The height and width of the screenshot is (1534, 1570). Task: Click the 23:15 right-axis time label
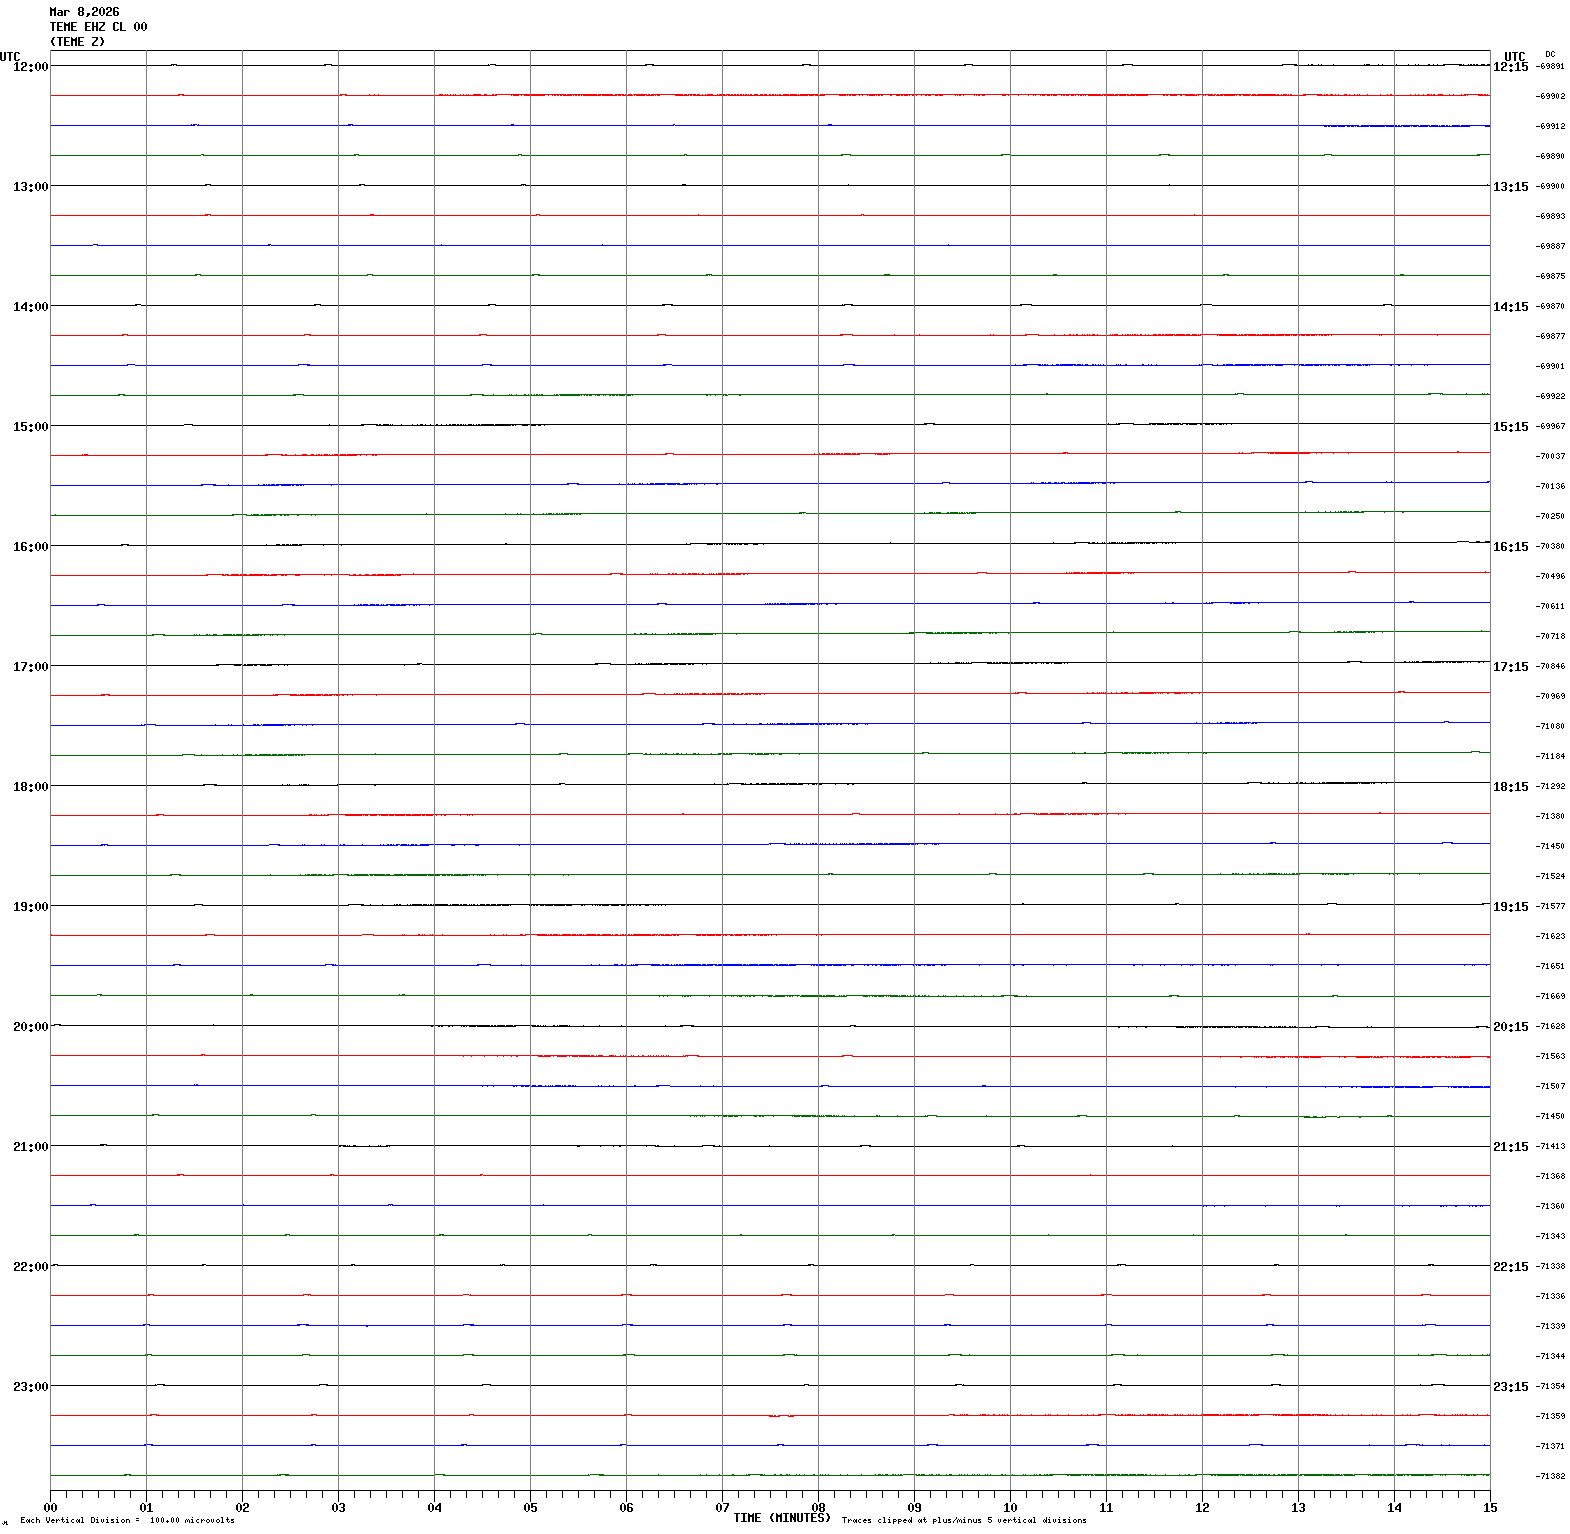pos(1510,1387)
